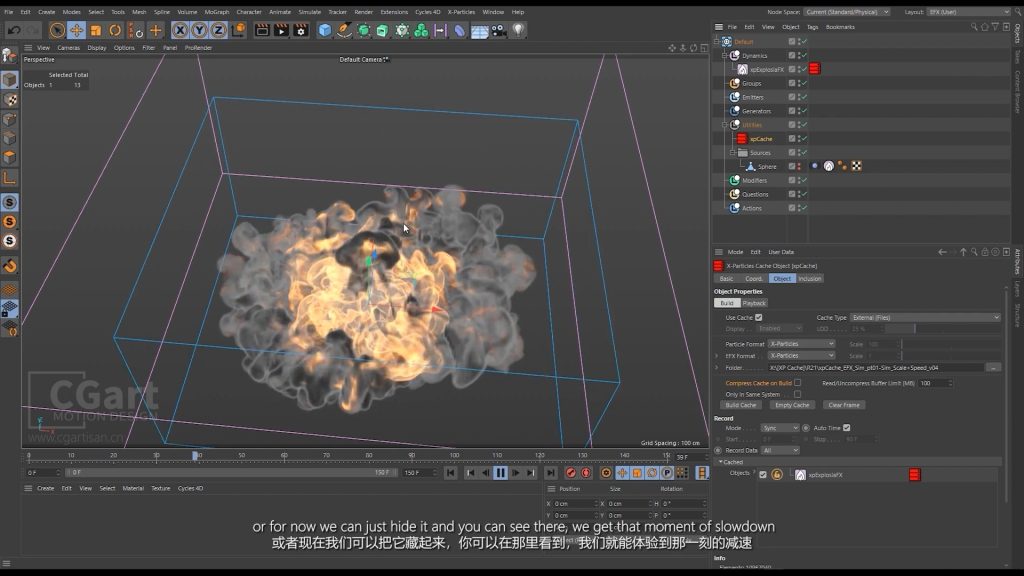Open Edit Render Settings icon
This screenshot has height=576, width=1024.
click(301, 30)
